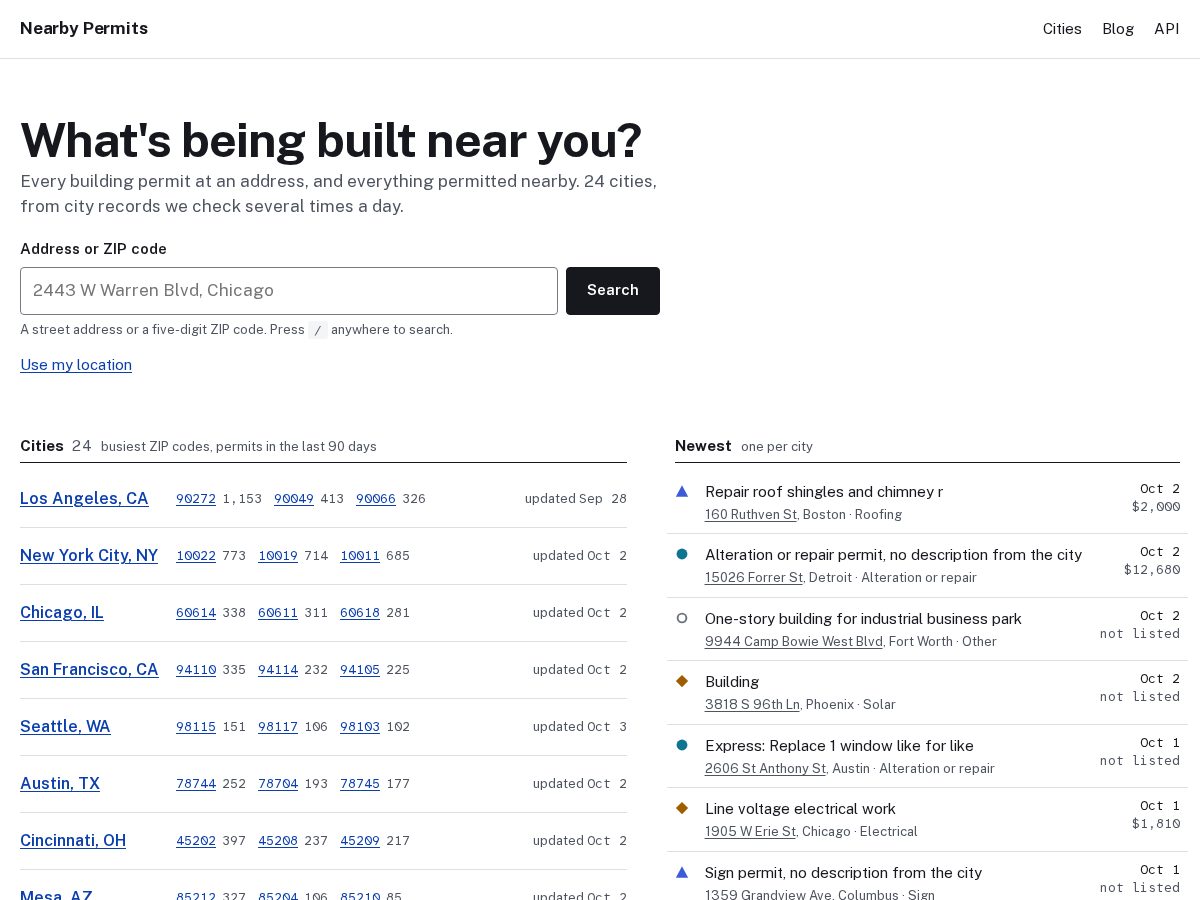1200x900 pixels.
Task: Open the San Francisco, CA city page
Action: coord(89,669)
